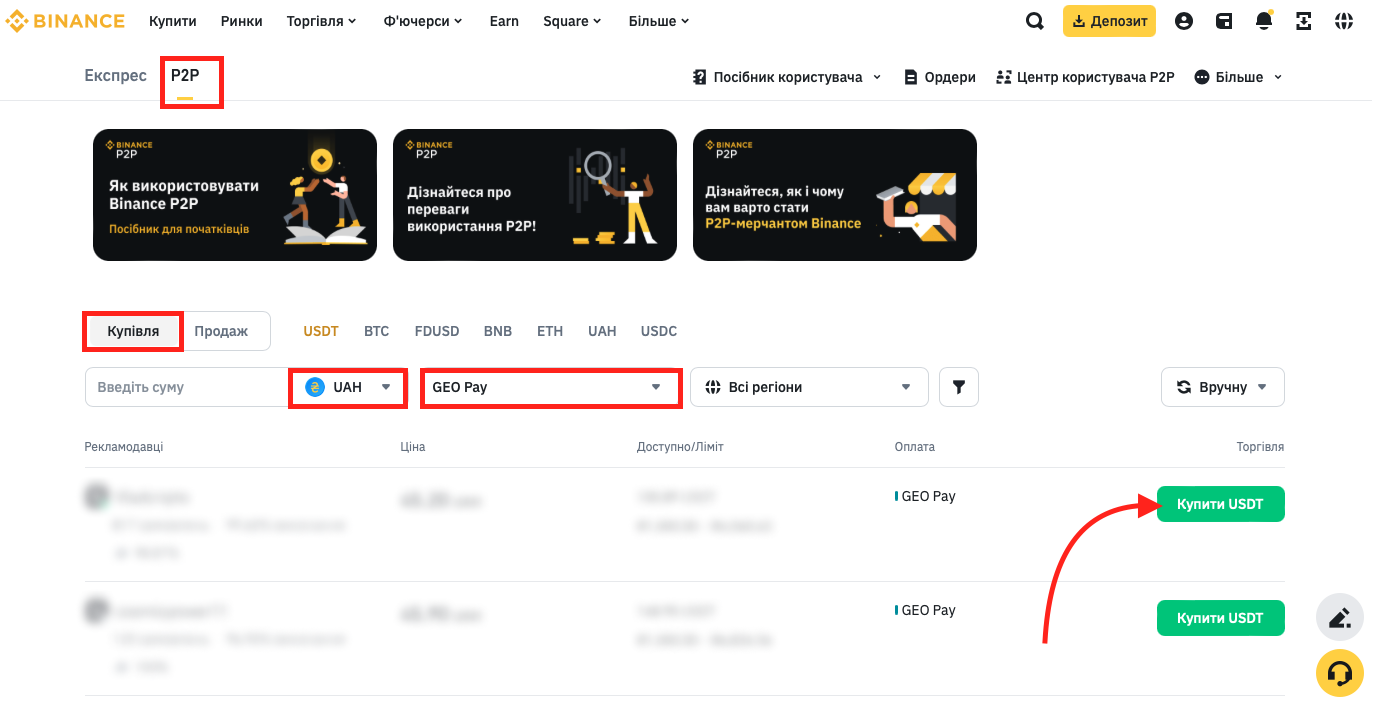This screenshot has height=705, width=1382.
Task: Select the Продаж toggle
Action: (x=221, y=331)
